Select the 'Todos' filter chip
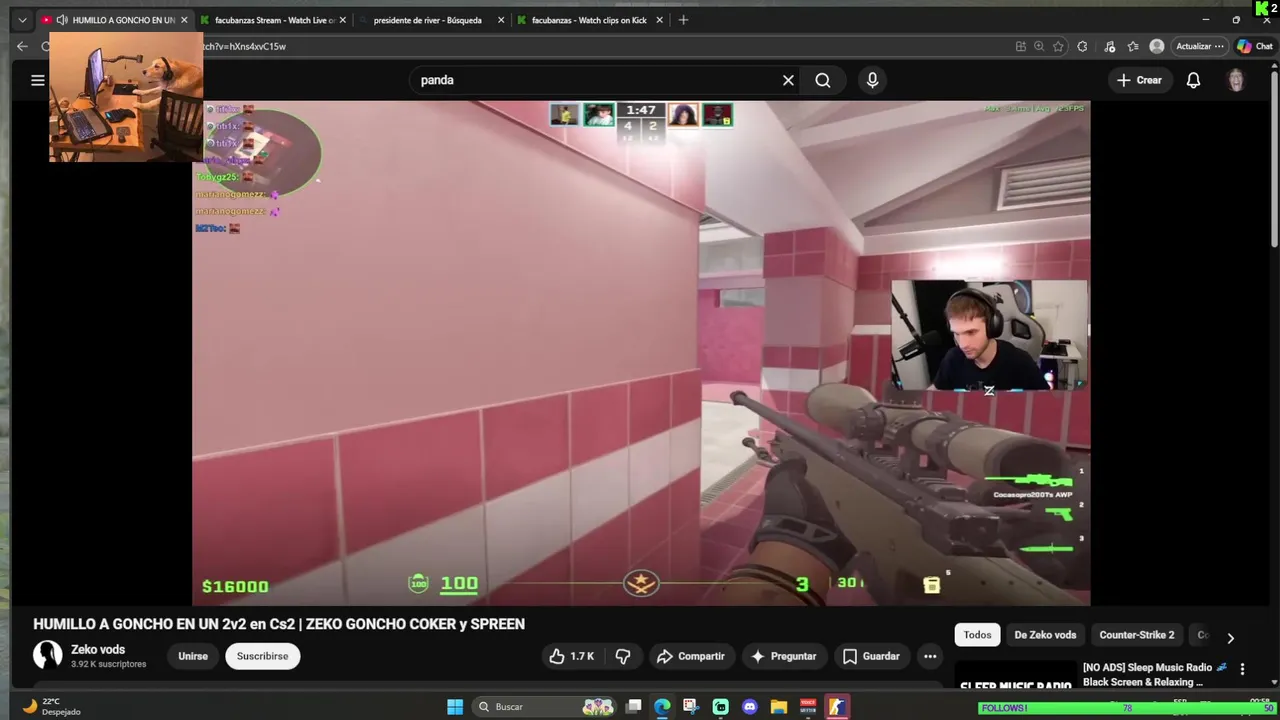Image resolution: width=1280 pixels, height=720 pixels. 977,635
